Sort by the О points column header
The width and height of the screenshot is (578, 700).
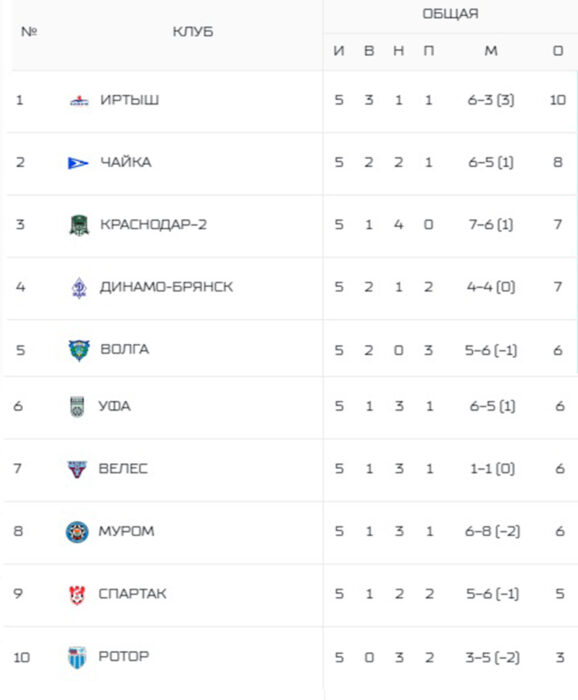(x=558, y=51)
